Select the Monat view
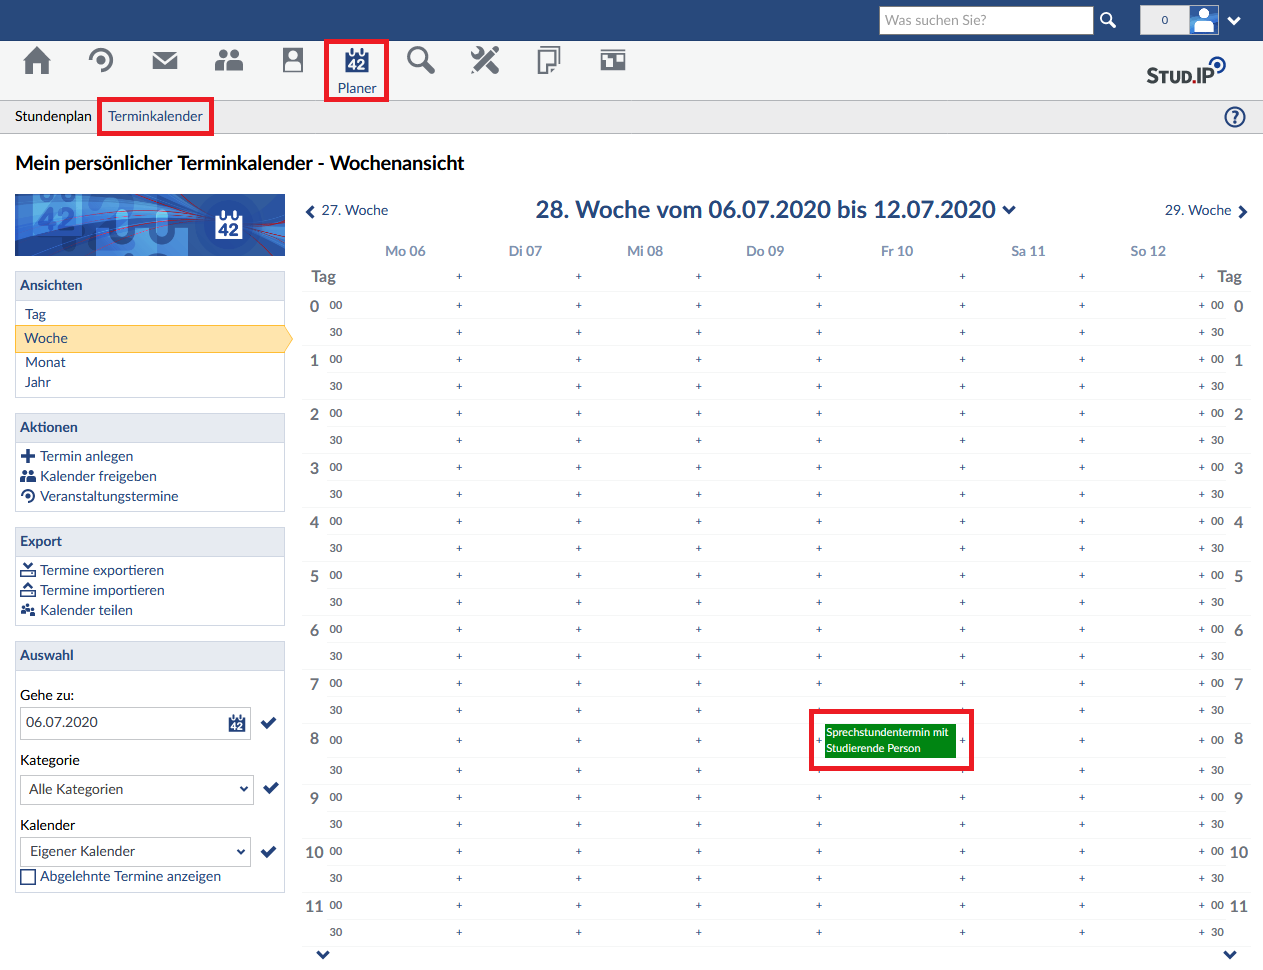Image resolution: width=1263 pixels, height=970 pixels. (x=45, y=362)
